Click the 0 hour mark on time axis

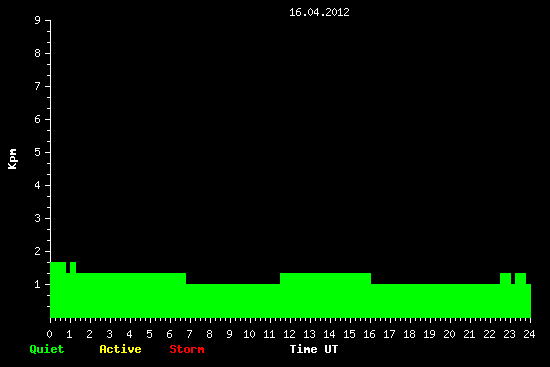49,334
